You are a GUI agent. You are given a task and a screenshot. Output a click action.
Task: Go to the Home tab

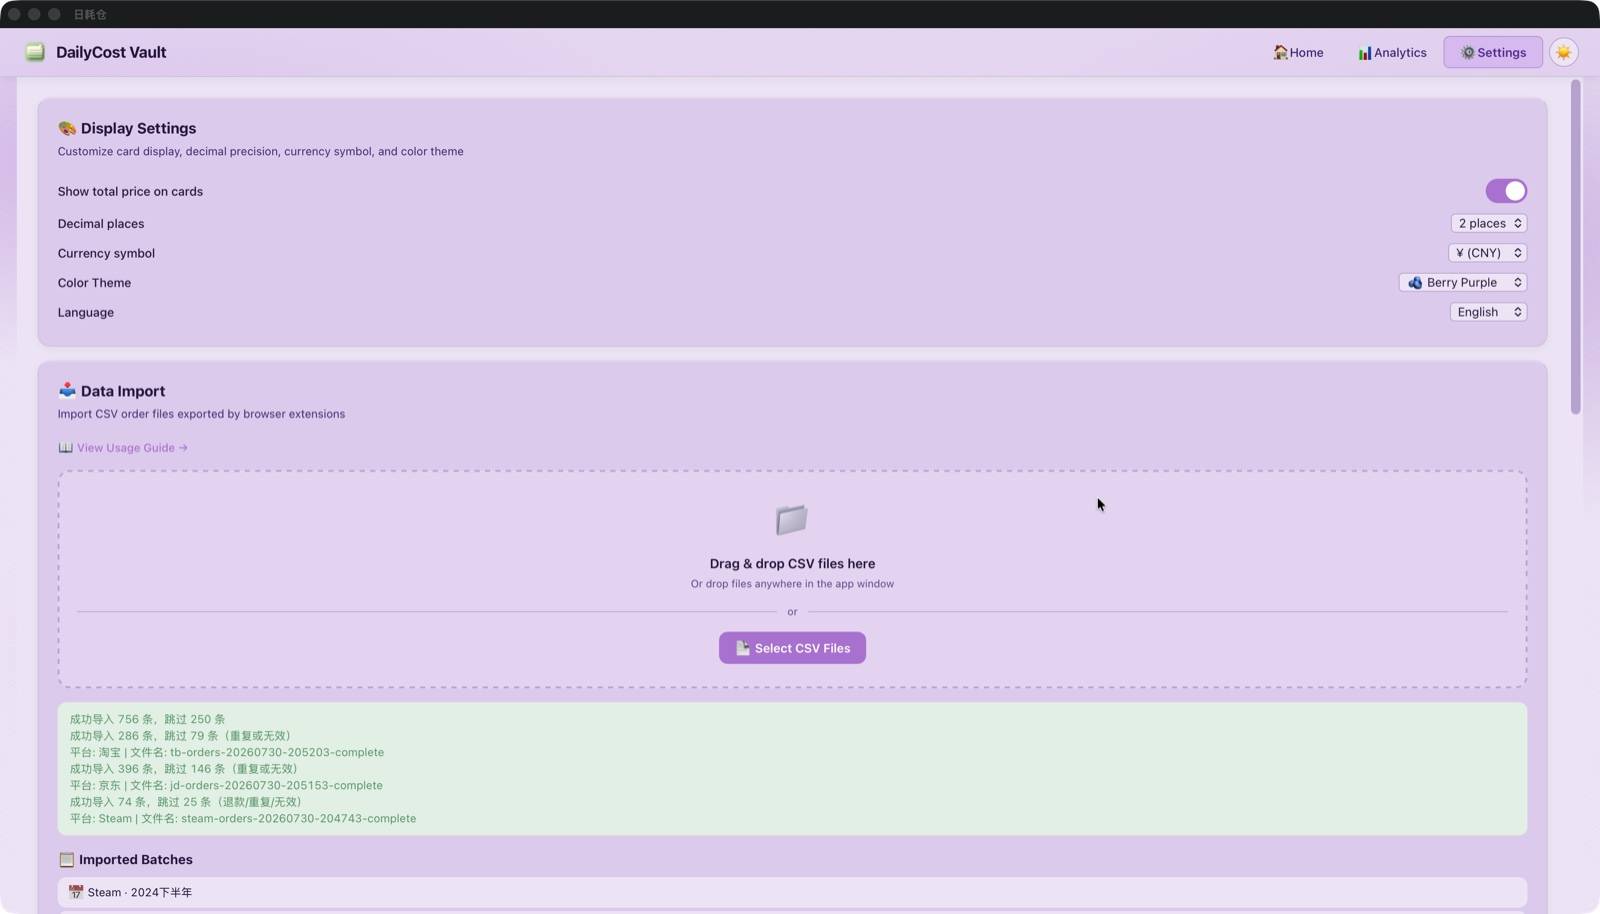pyautogui.click(x=1298, y=52)
